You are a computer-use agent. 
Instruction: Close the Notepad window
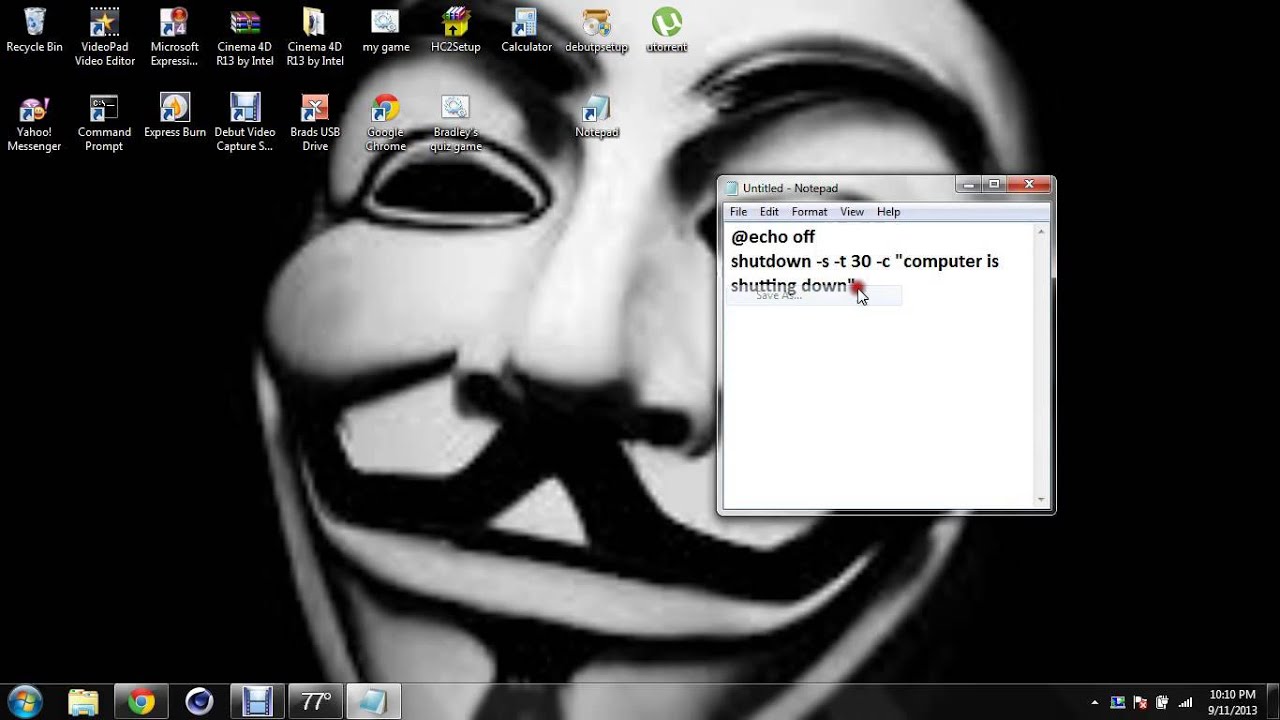point(1029,185)
